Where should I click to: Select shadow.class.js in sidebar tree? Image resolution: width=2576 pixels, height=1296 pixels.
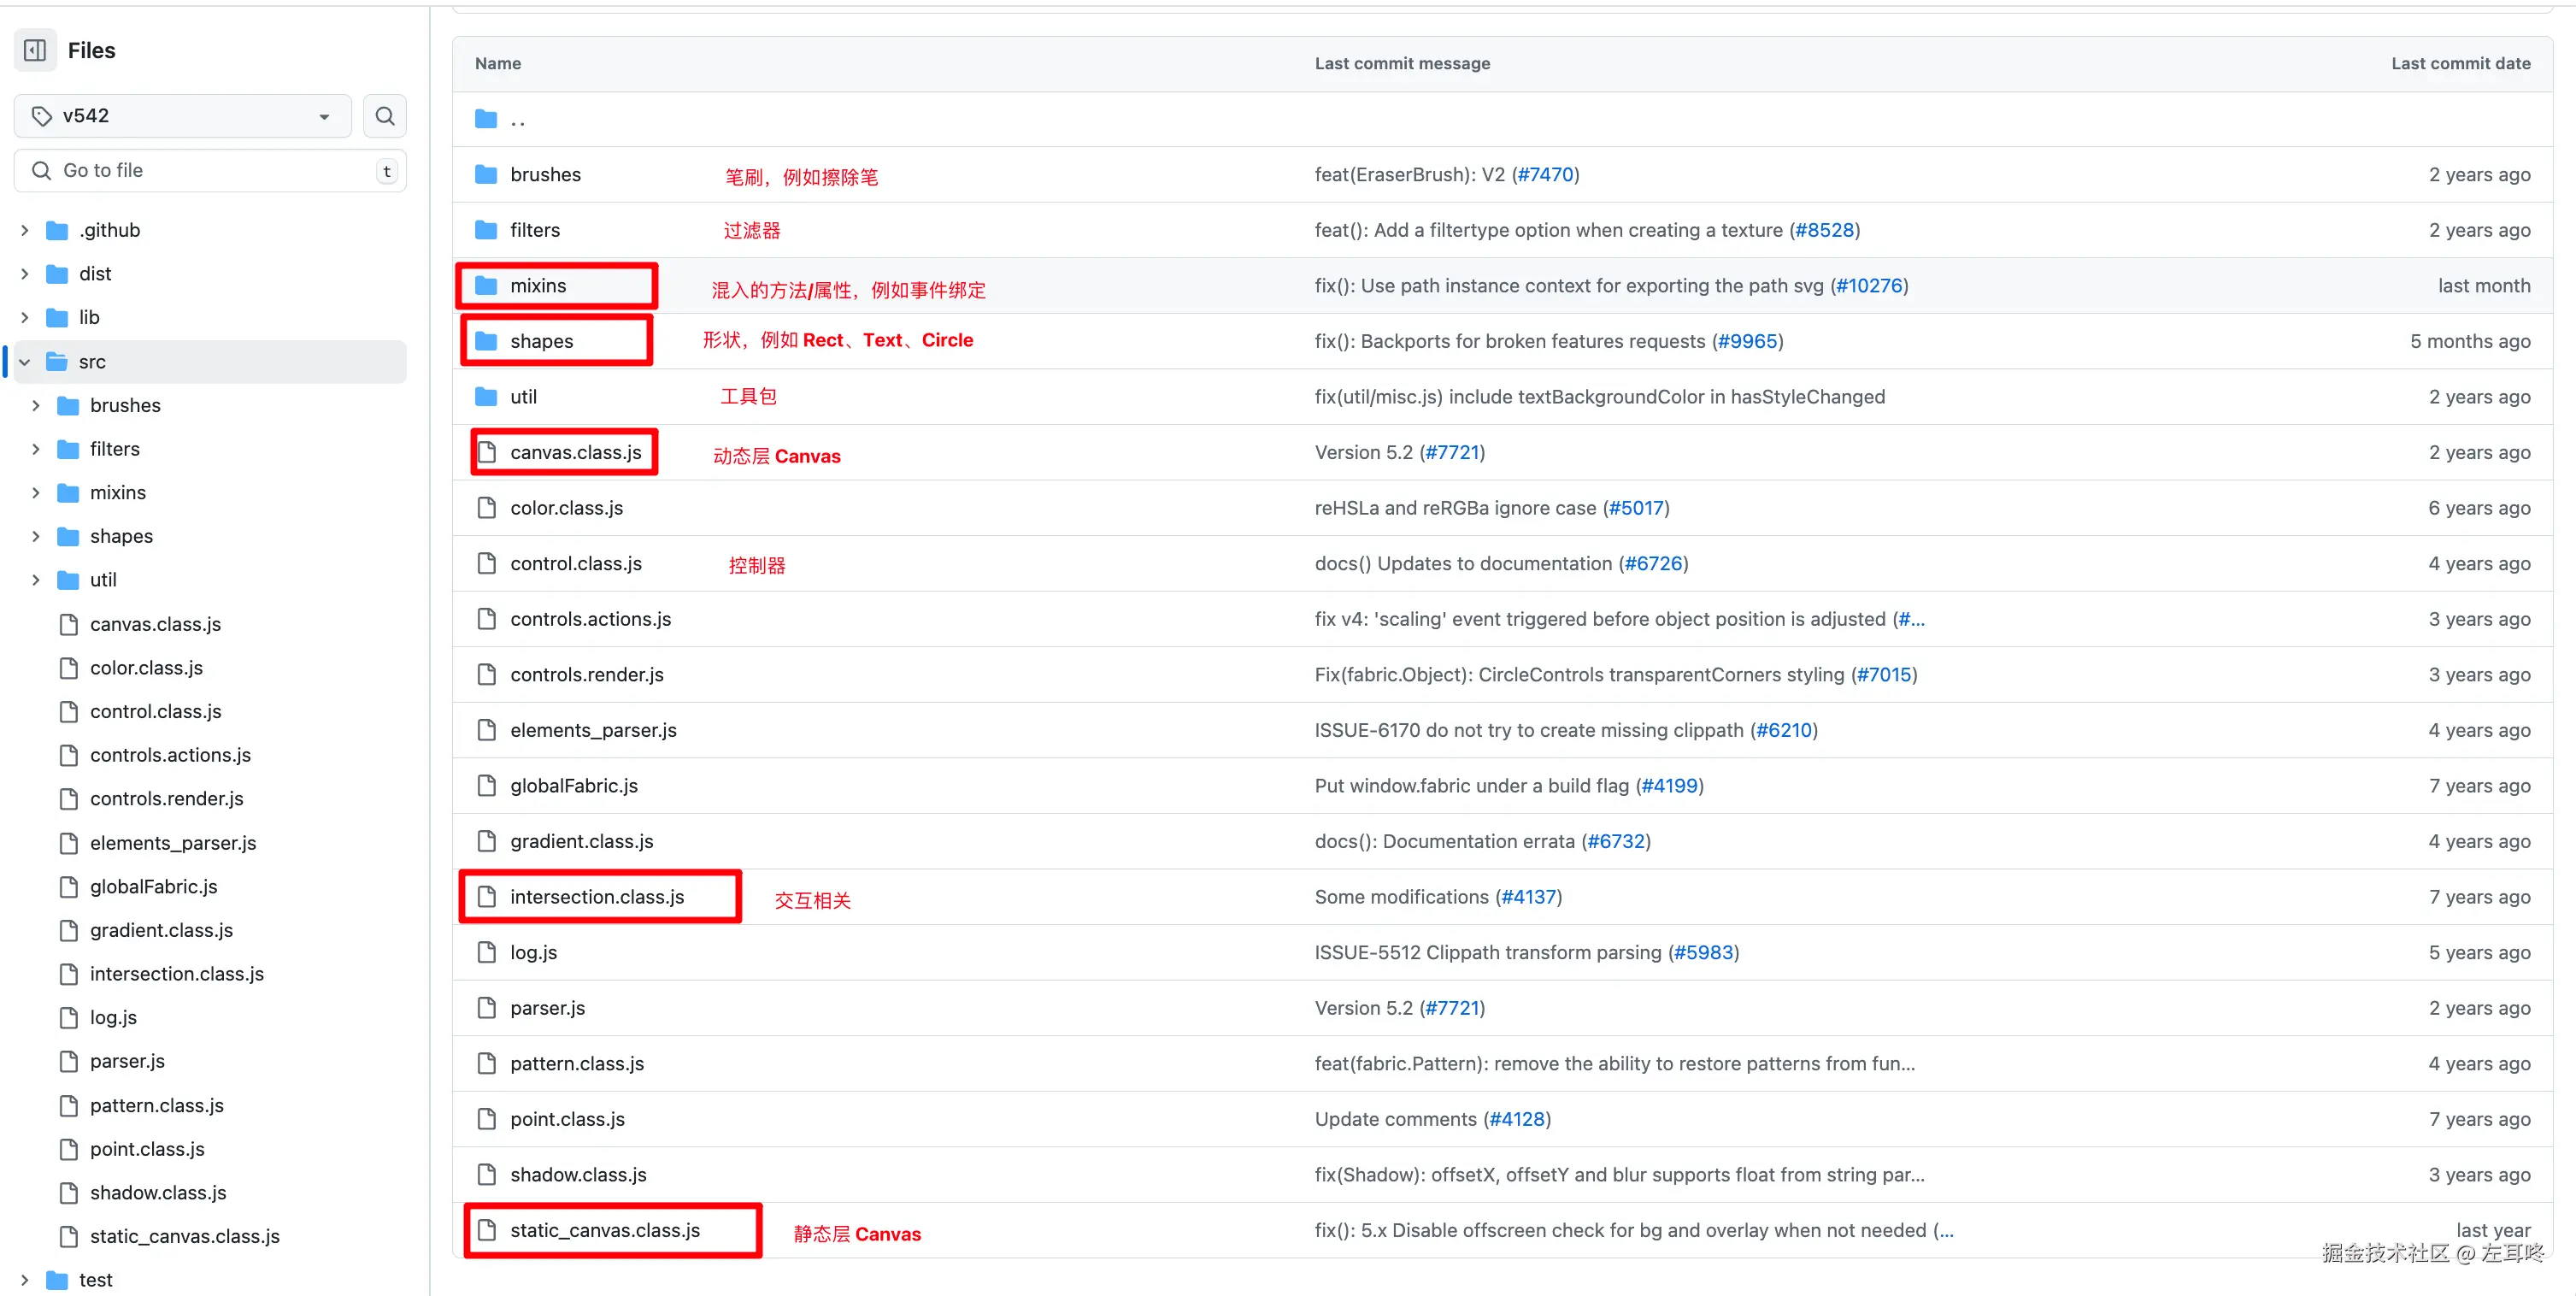[x=158, y=1193]
